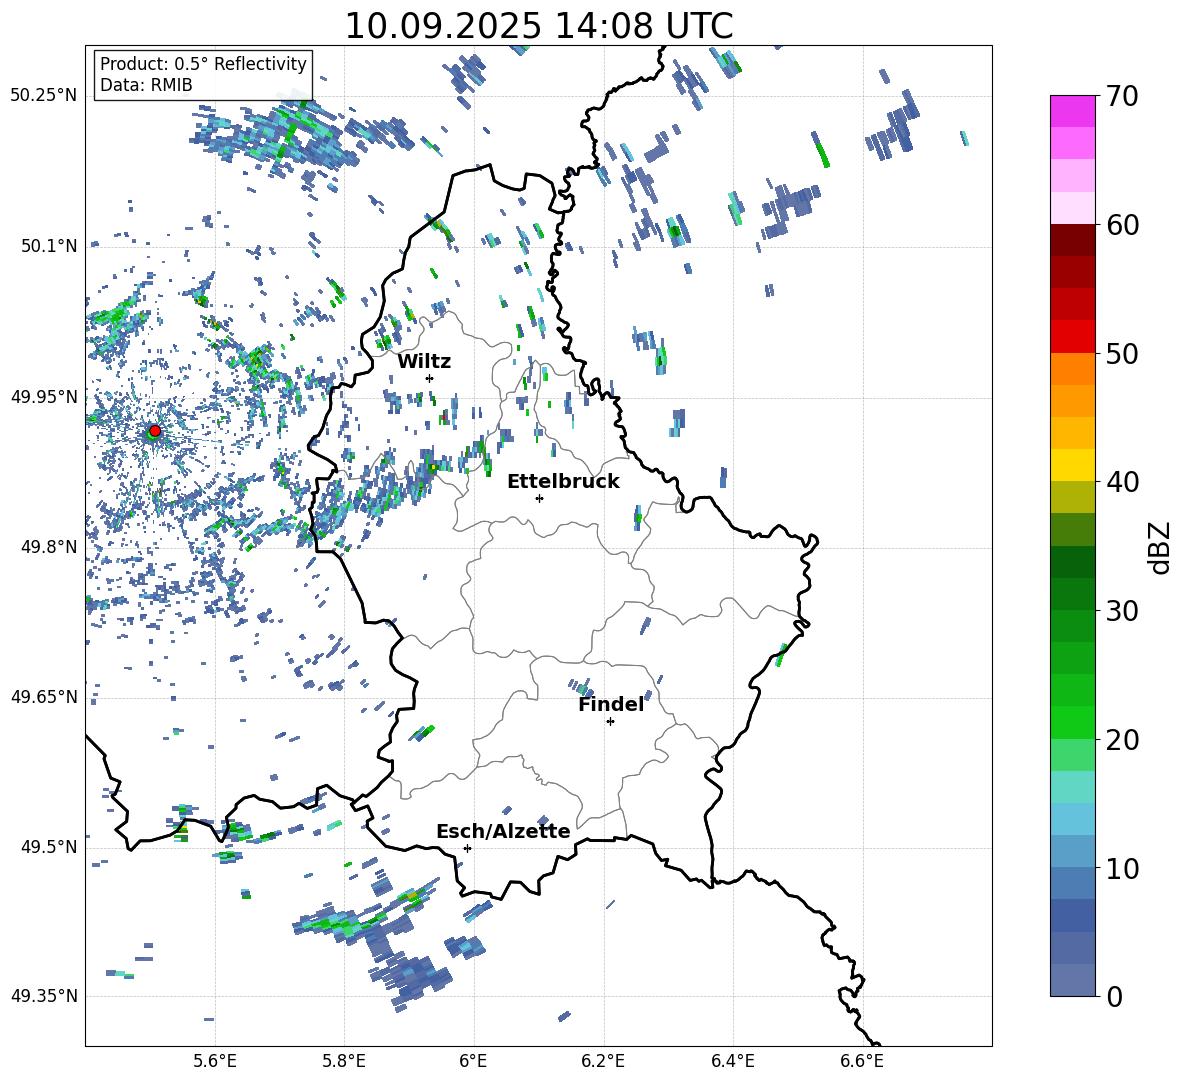This screenshot has width=1184, height=1081.
Task: Click the colorbar 10 tick label
Action: [1122, 868]
